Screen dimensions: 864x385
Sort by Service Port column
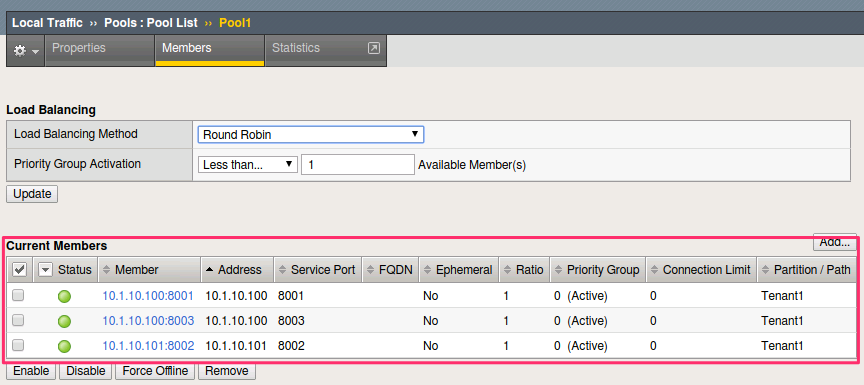(318, 270)
